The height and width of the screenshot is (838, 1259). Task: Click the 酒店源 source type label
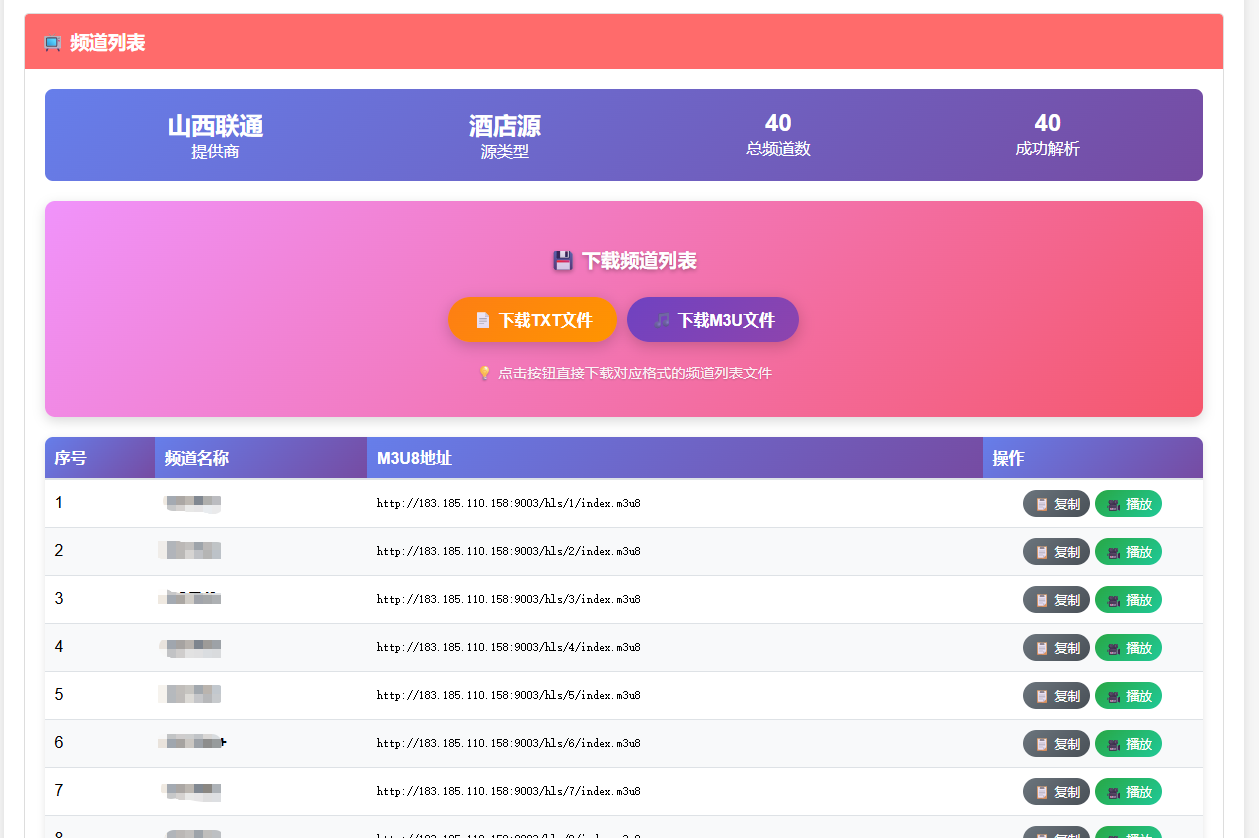504,126
